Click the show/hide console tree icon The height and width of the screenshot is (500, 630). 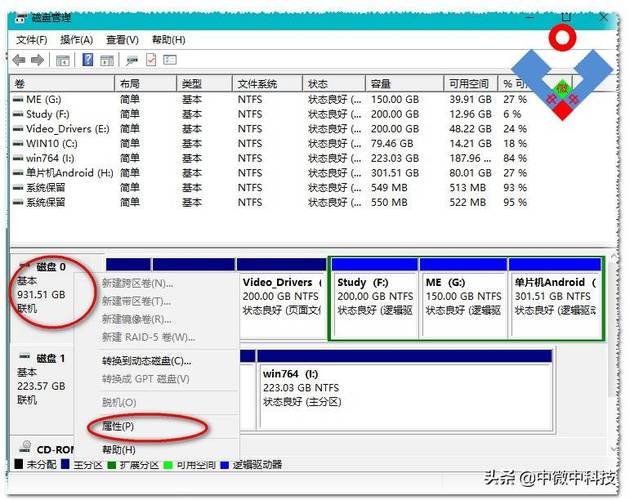click(x=63, y=61)
